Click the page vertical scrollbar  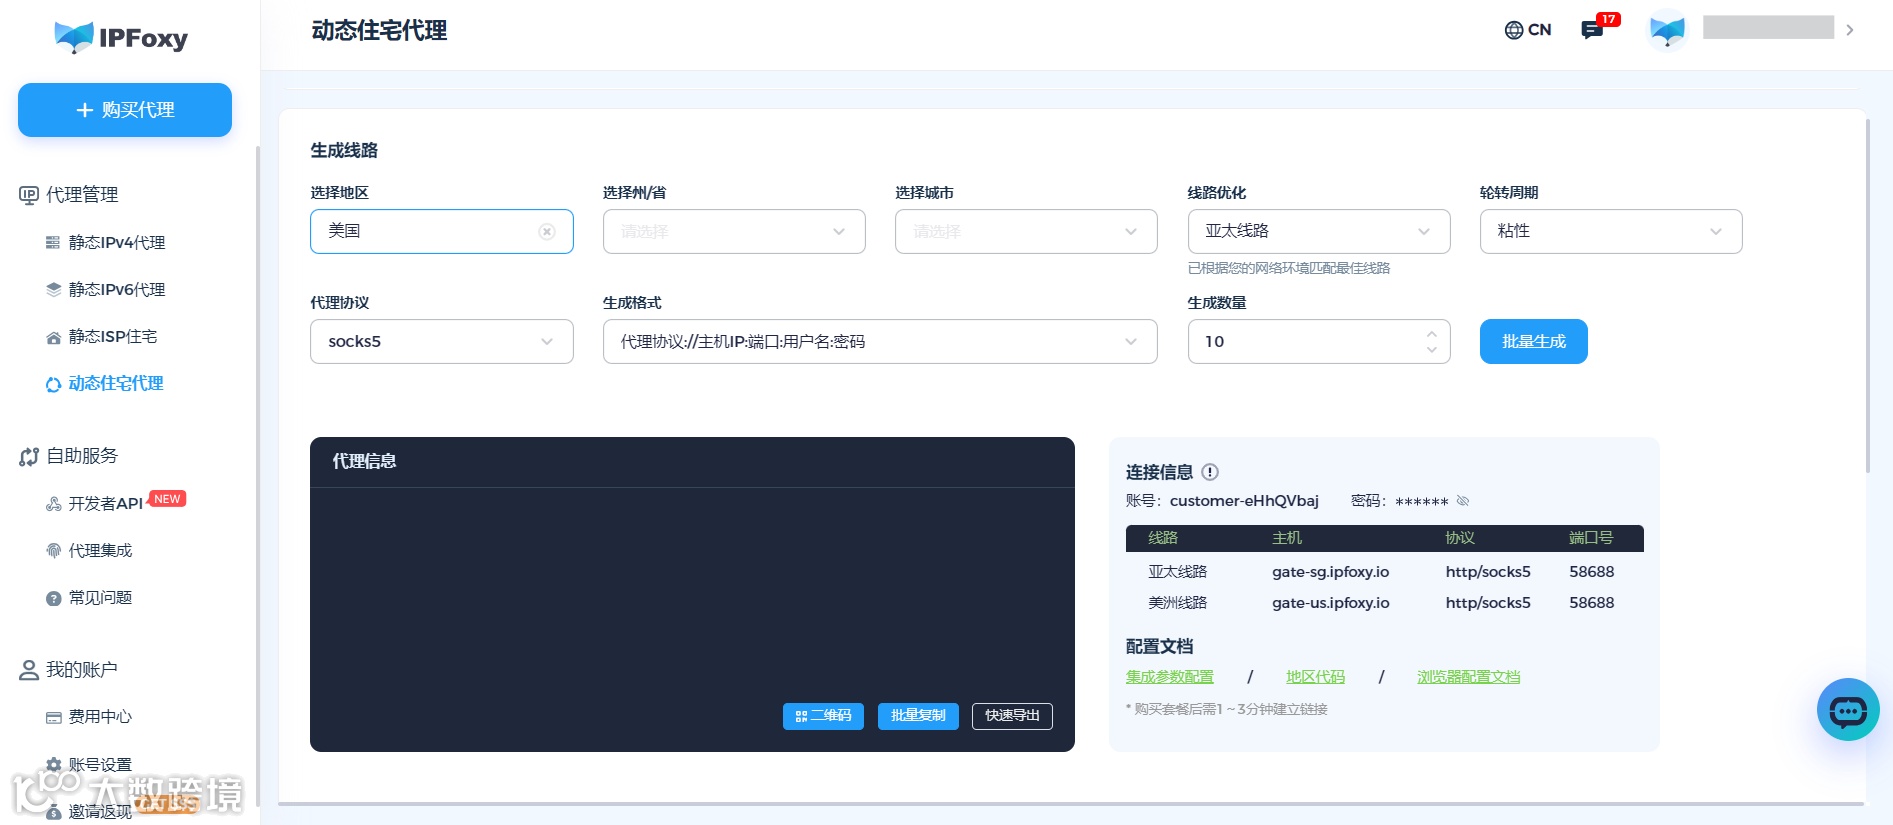tap(1868, 296)
